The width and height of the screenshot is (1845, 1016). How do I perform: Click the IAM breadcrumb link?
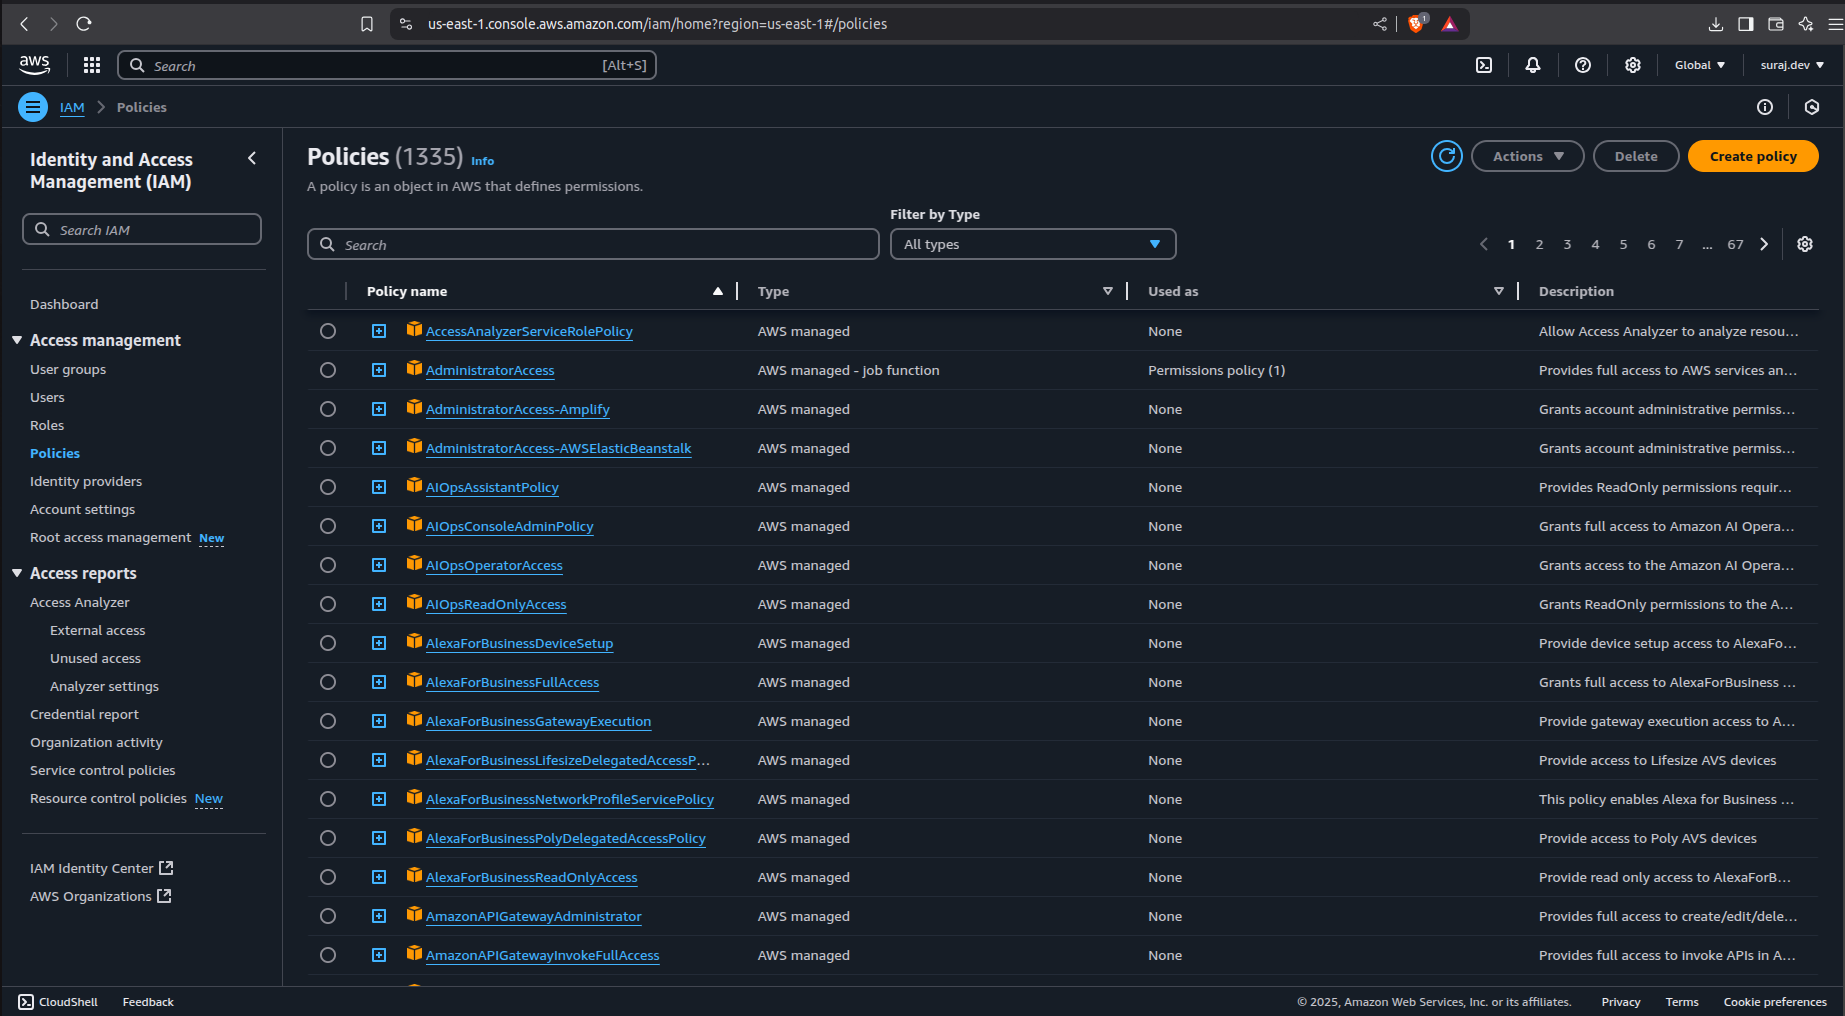coord(72,107)
